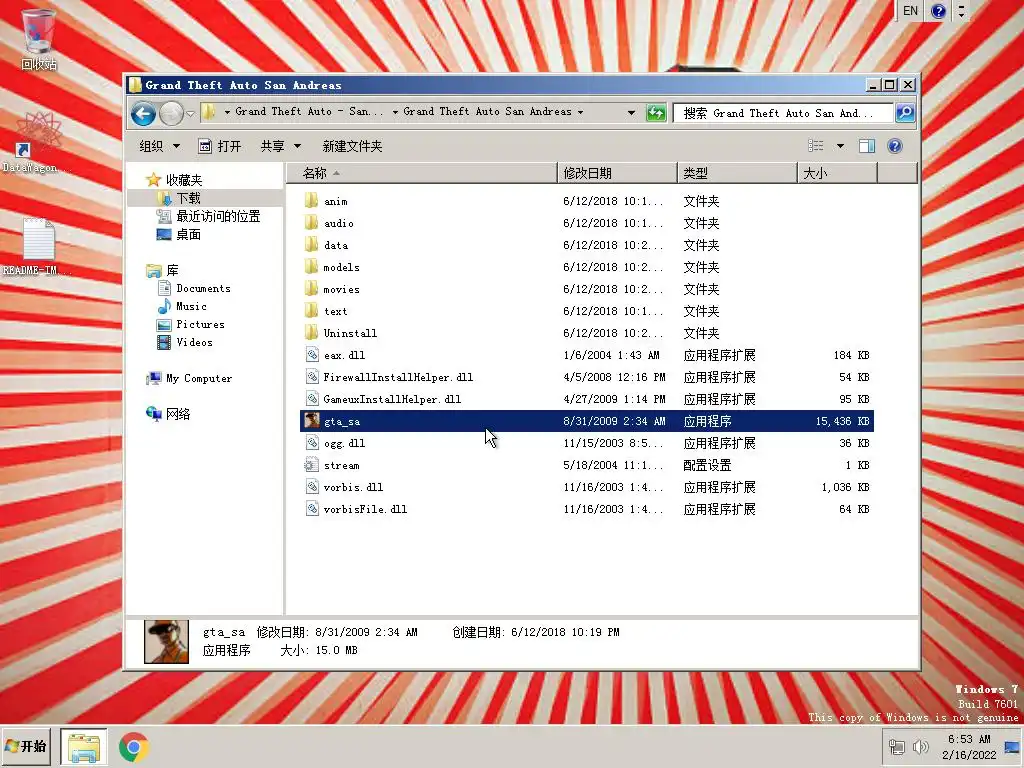Click the search magnifier button
Viewport: 1024px width, 768px height.
(x=904, y=113)
